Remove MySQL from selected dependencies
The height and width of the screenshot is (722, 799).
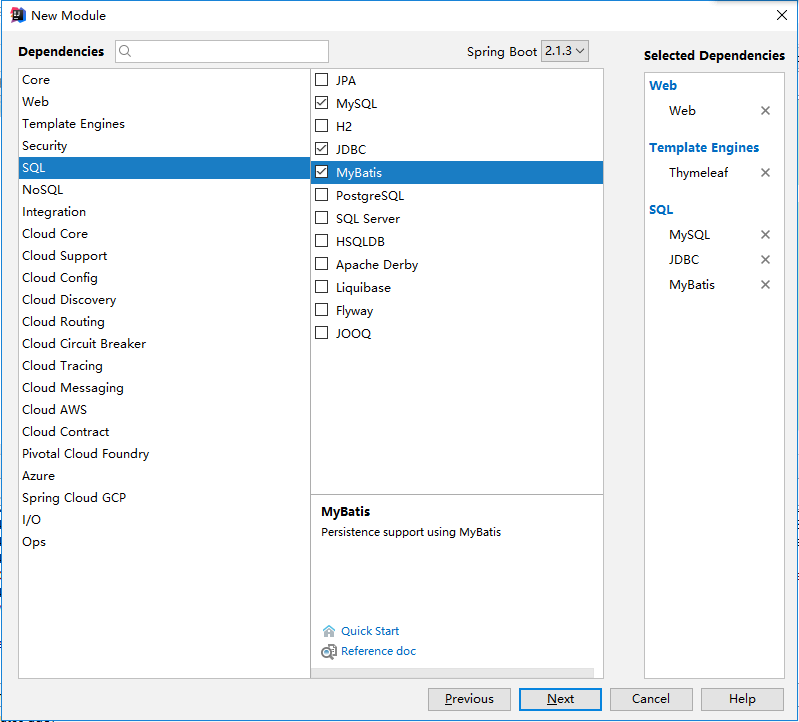pos(765,234)
